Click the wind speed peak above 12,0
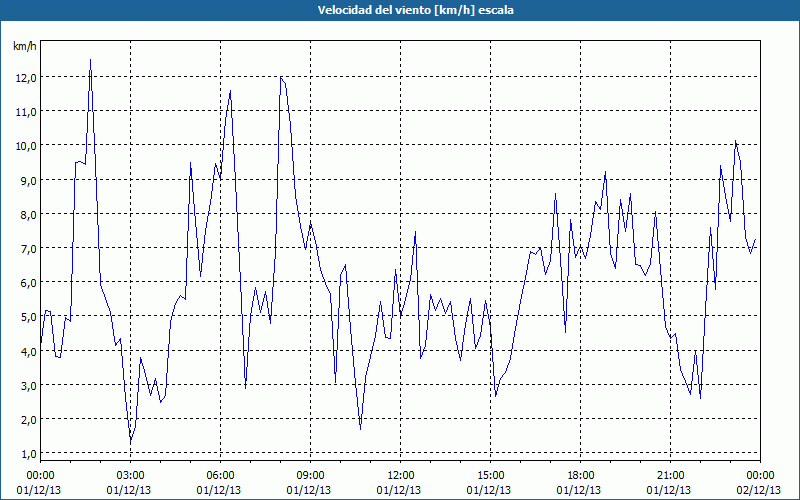 click(90, 60)
